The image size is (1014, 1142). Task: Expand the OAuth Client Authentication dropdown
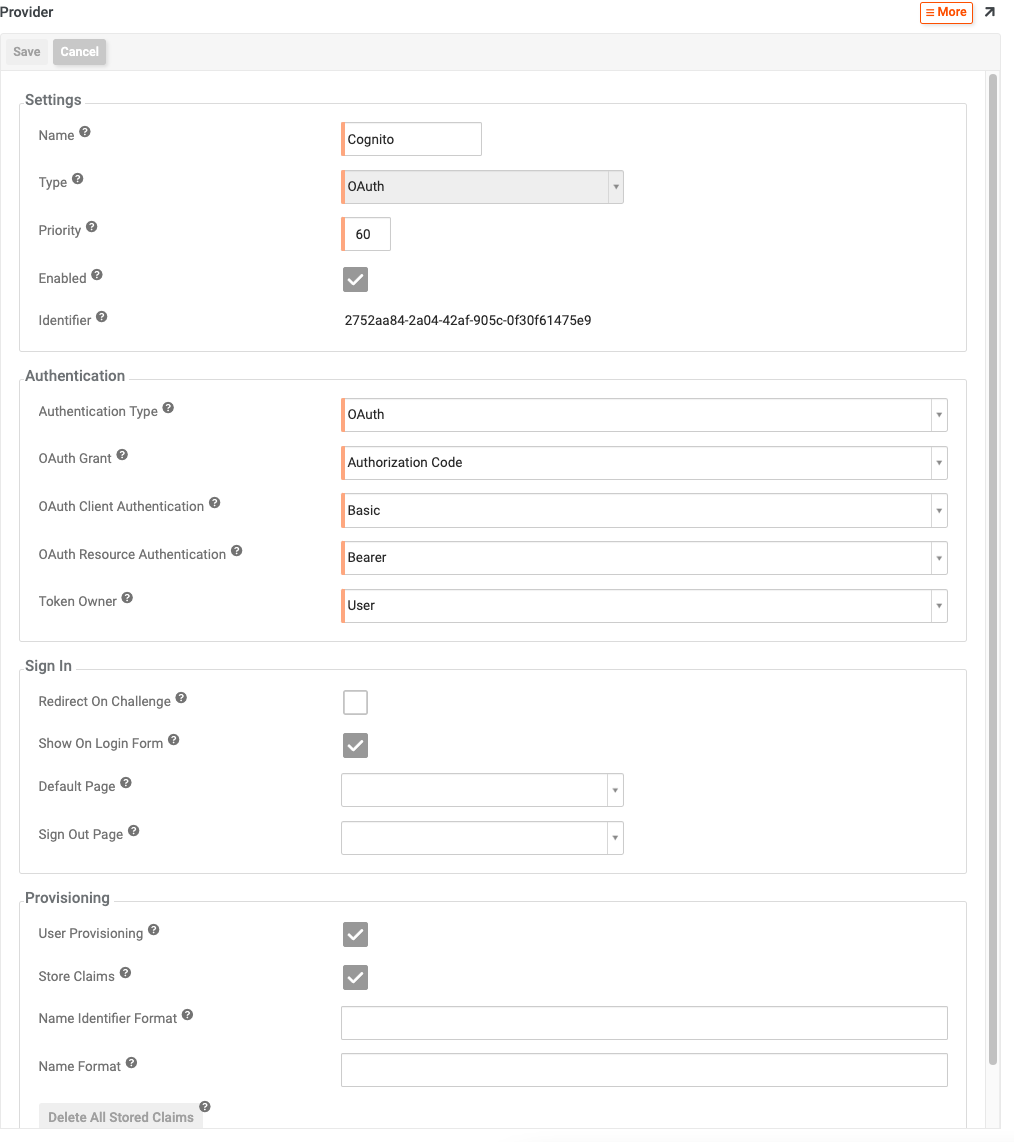coord(644,511)
